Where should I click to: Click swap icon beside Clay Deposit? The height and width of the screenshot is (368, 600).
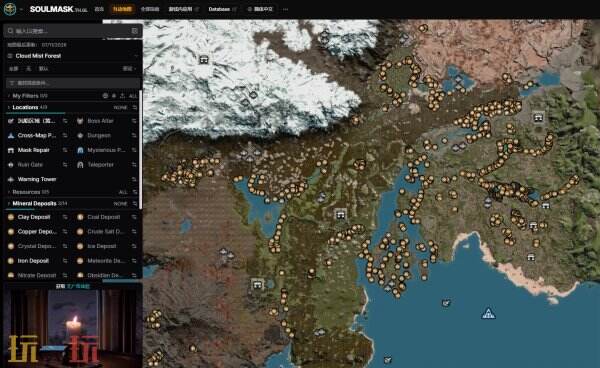pos(65,217)
